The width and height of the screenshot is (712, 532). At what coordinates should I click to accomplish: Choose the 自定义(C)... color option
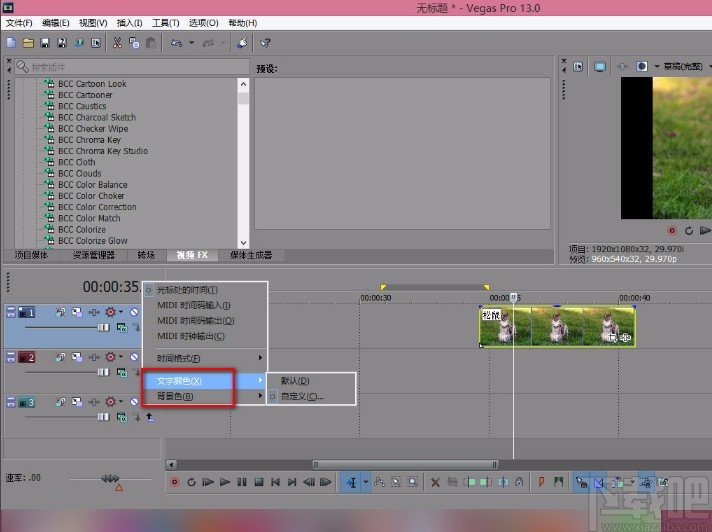point(301,396)
